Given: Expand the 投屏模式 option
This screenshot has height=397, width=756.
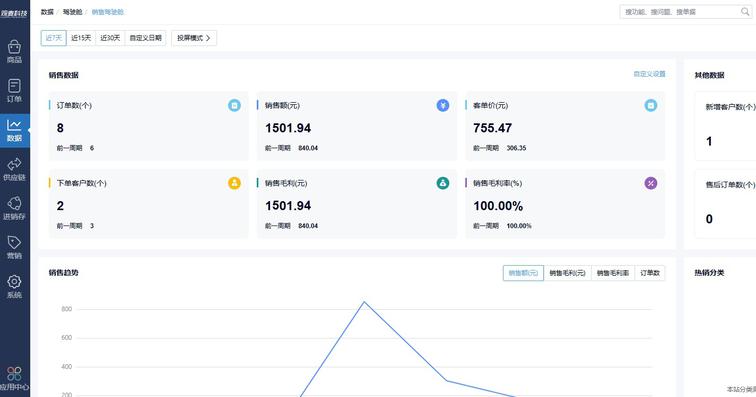Looking at the screenshot, I should (194, 38).
